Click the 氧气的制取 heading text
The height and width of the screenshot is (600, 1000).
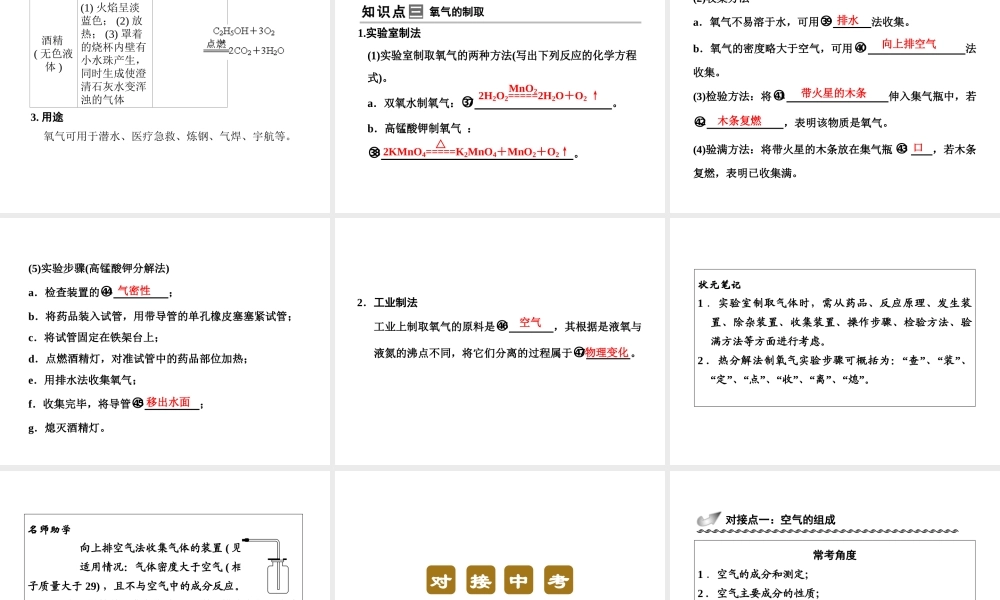pos(457,11)
